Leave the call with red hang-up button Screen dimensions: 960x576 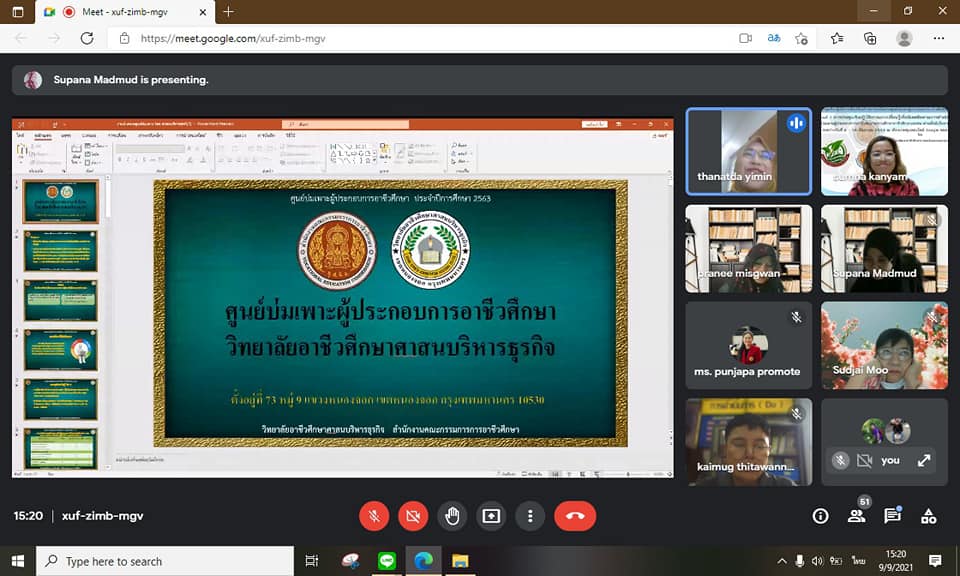(x=575, y=516)
